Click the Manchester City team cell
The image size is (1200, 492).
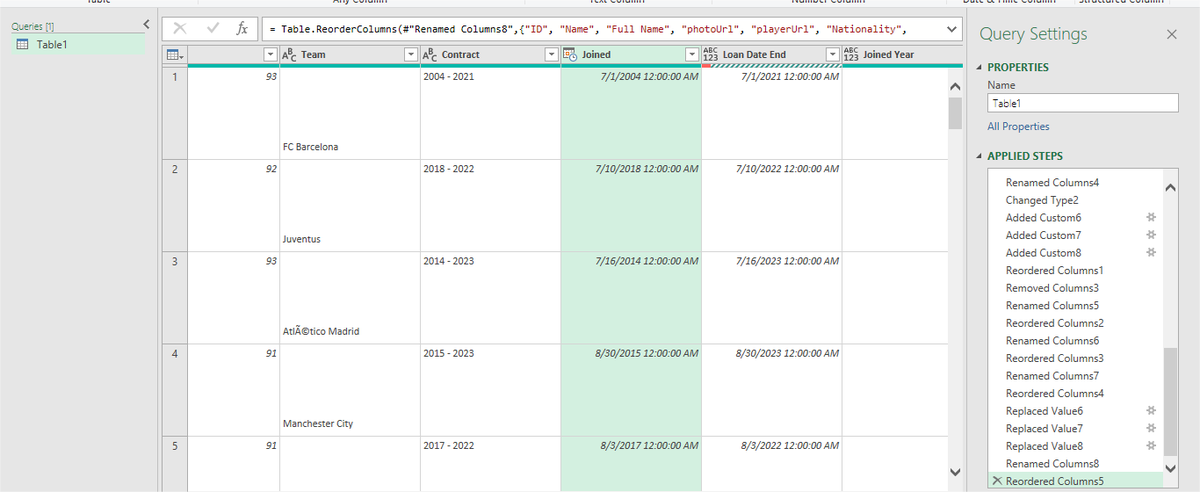click(350, 390)
